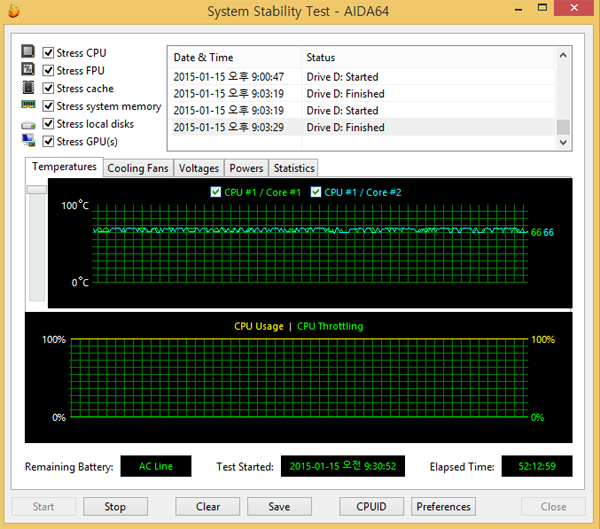Click the Date & Time column header
Image resolution: width=600 pixels, height=529 pixels.
click(x=234, y=57)
